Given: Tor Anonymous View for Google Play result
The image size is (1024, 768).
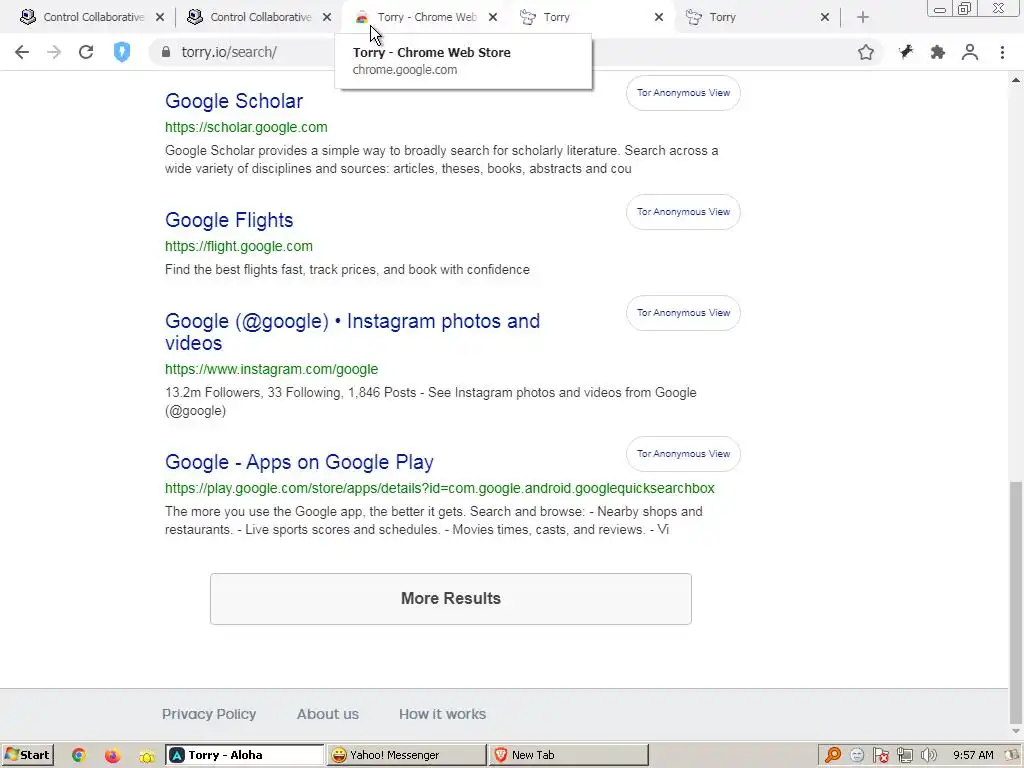Looking at the screenshot, I should point(683,454).
